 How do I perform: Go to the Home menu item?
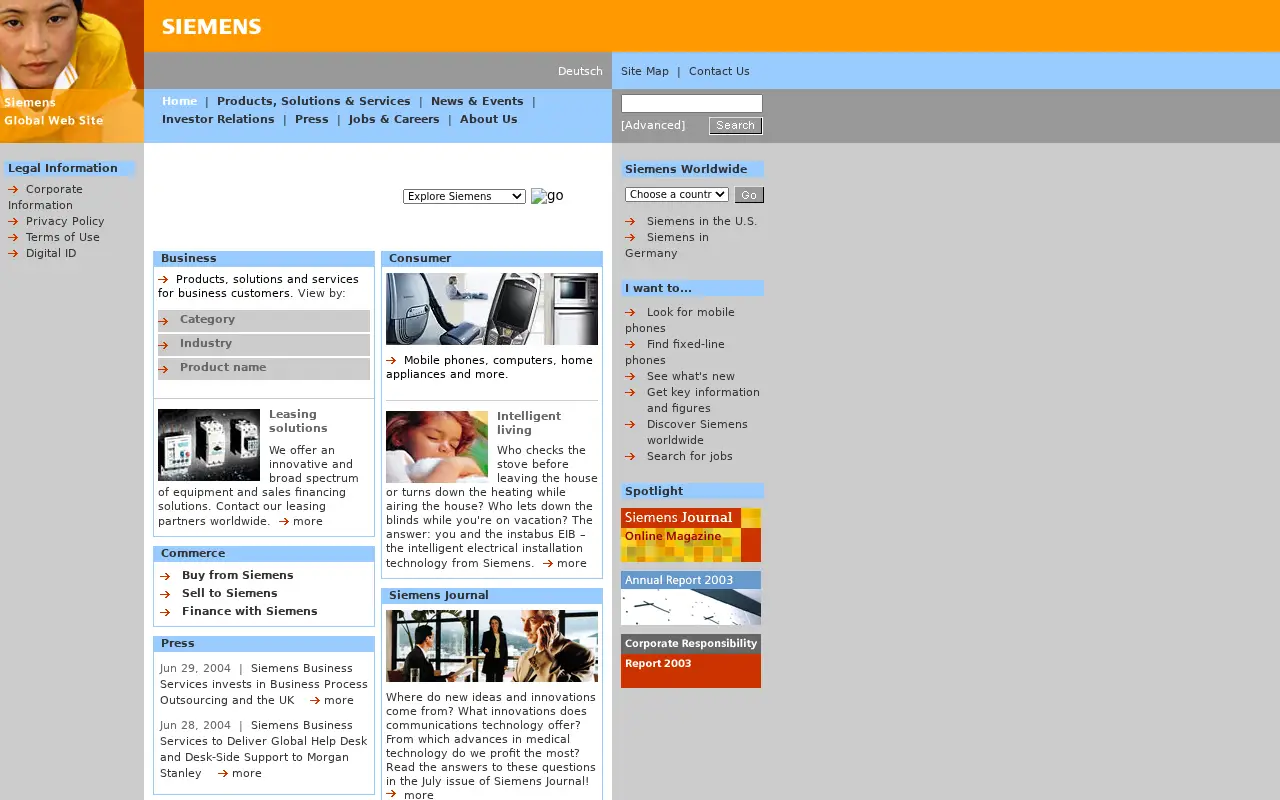pyautogui.click(x=180, y=101)
